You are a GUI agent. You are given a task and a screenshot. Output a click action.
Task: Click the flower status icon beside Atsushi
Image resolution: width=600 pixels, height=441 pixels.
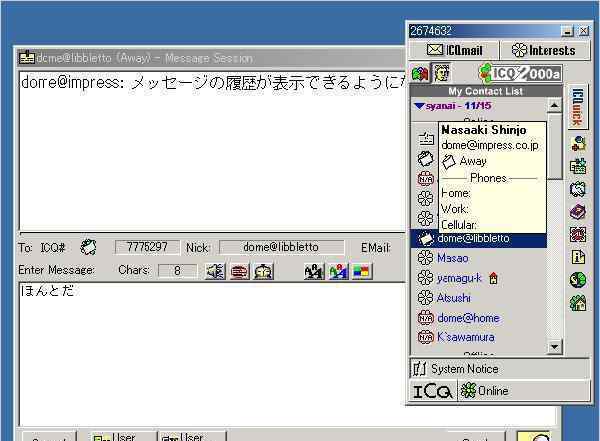pos(425,297)
